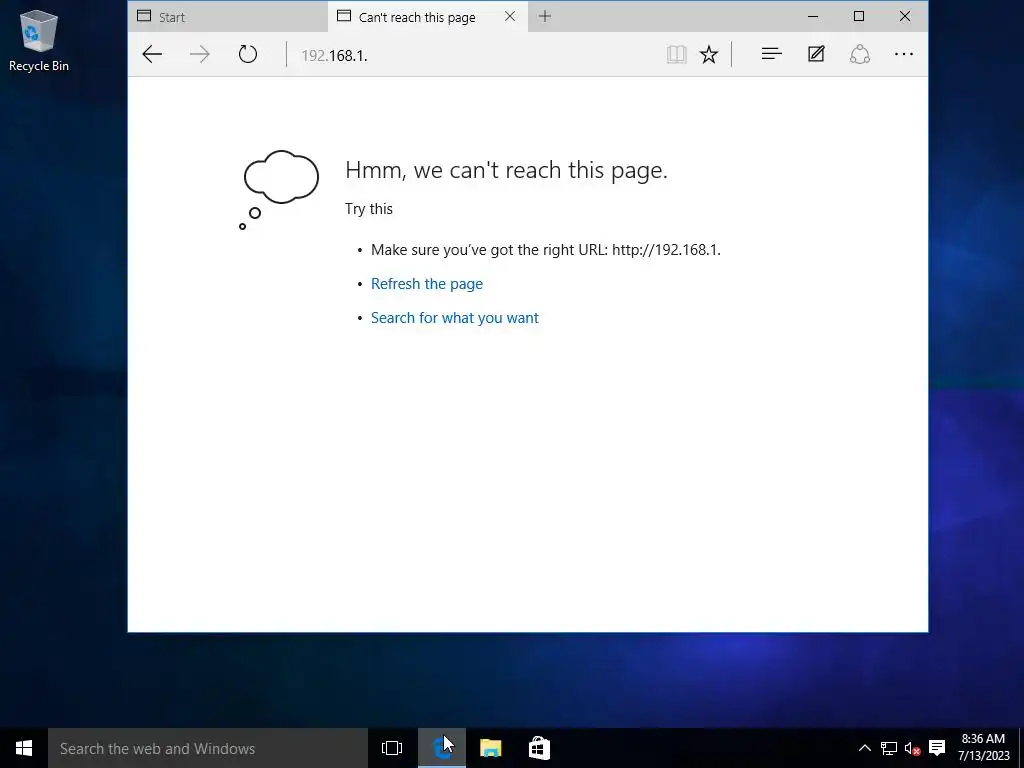Click the 'Hmm, we can't reach this page.' heading

pos(506,170)
